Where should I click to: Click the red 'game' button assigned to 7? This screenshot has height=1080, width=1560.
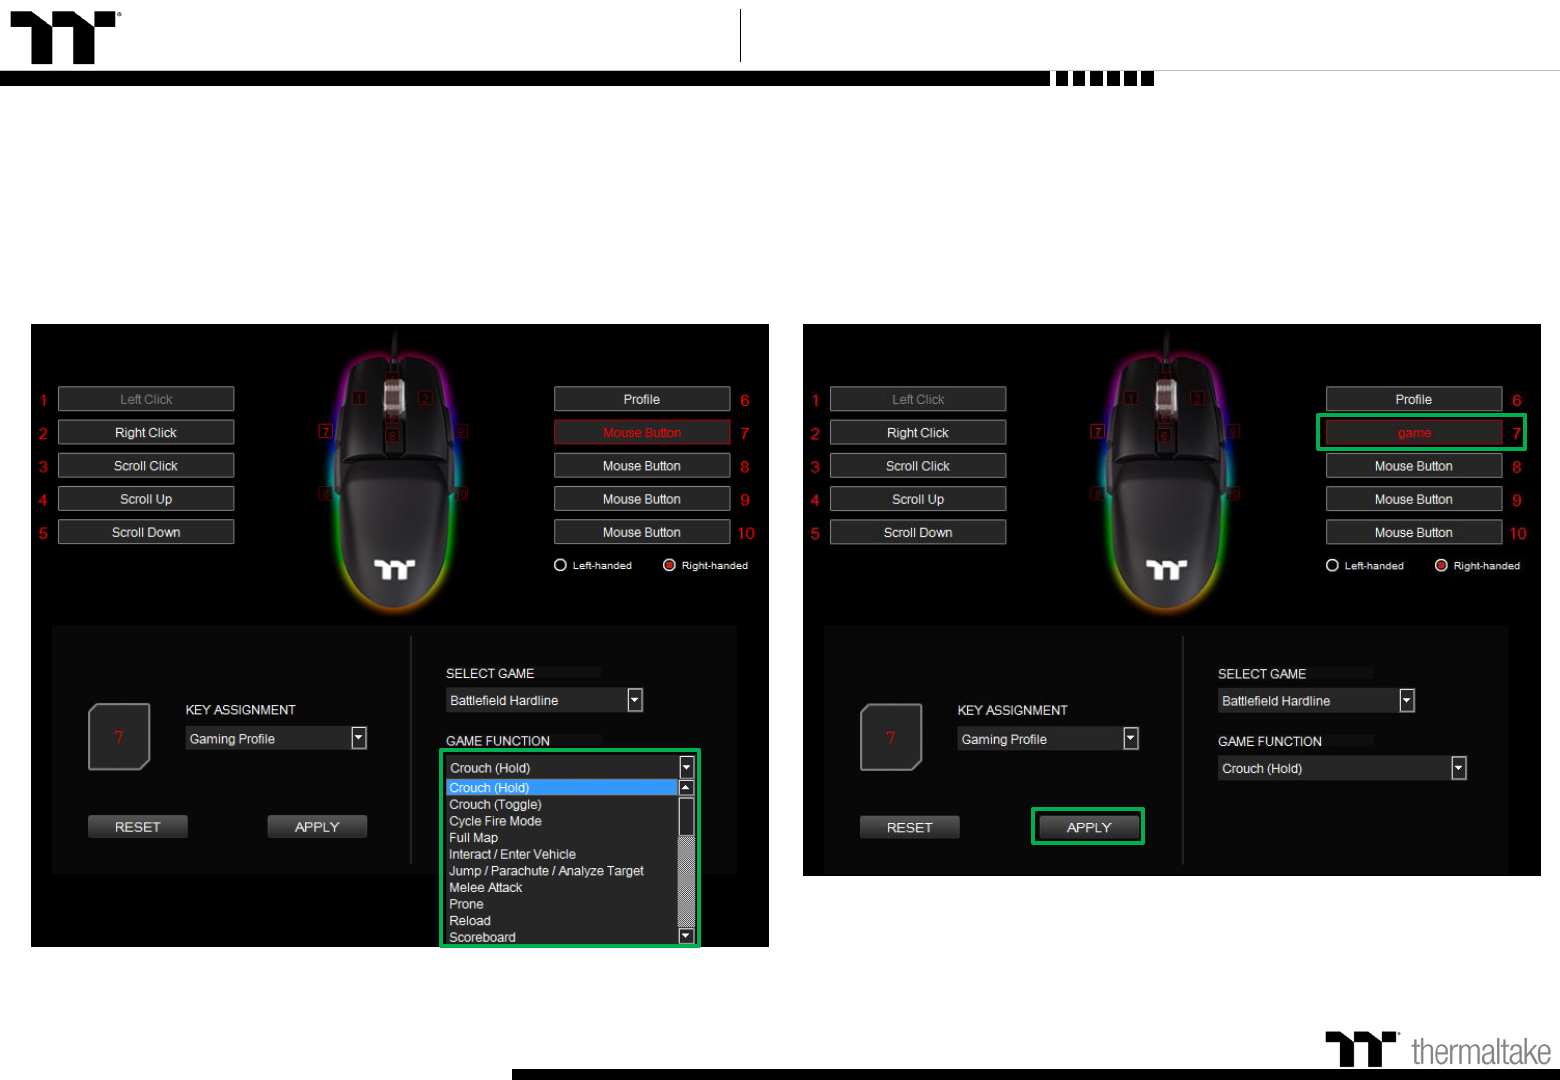click(1413, 433)
